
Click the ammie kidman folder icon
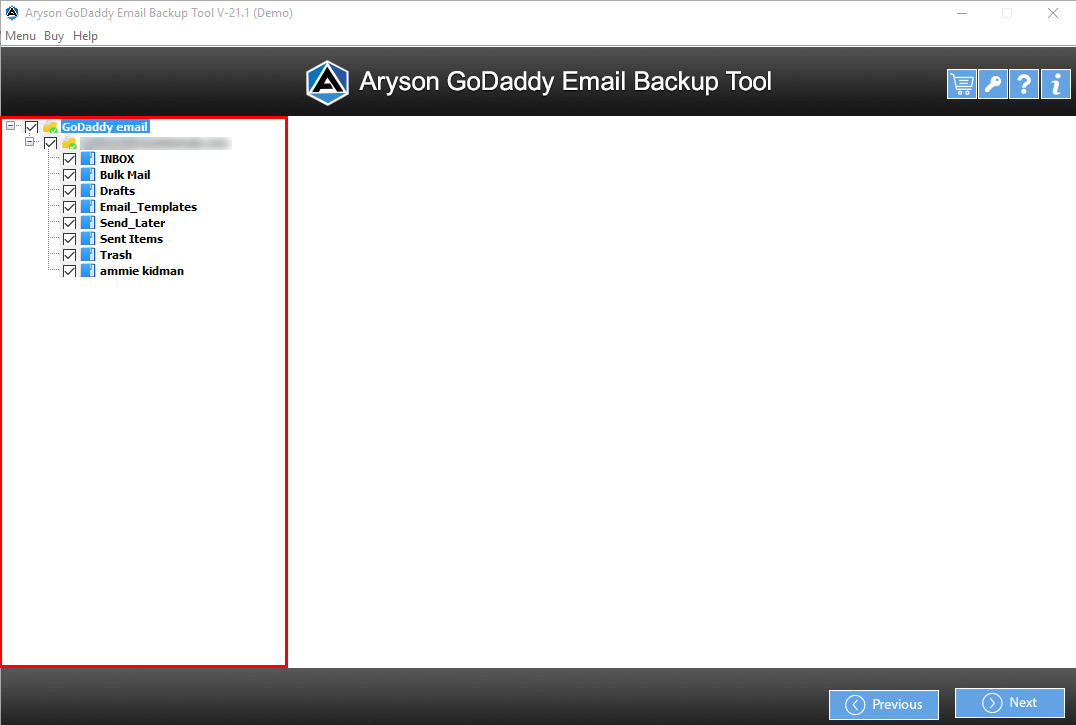(88, 271)
